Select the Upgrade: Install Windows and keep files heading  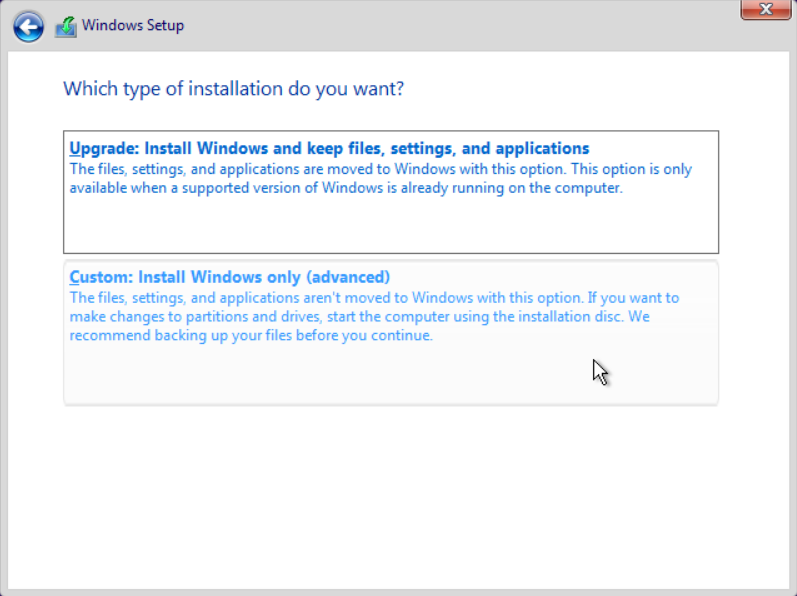(329, 148)
